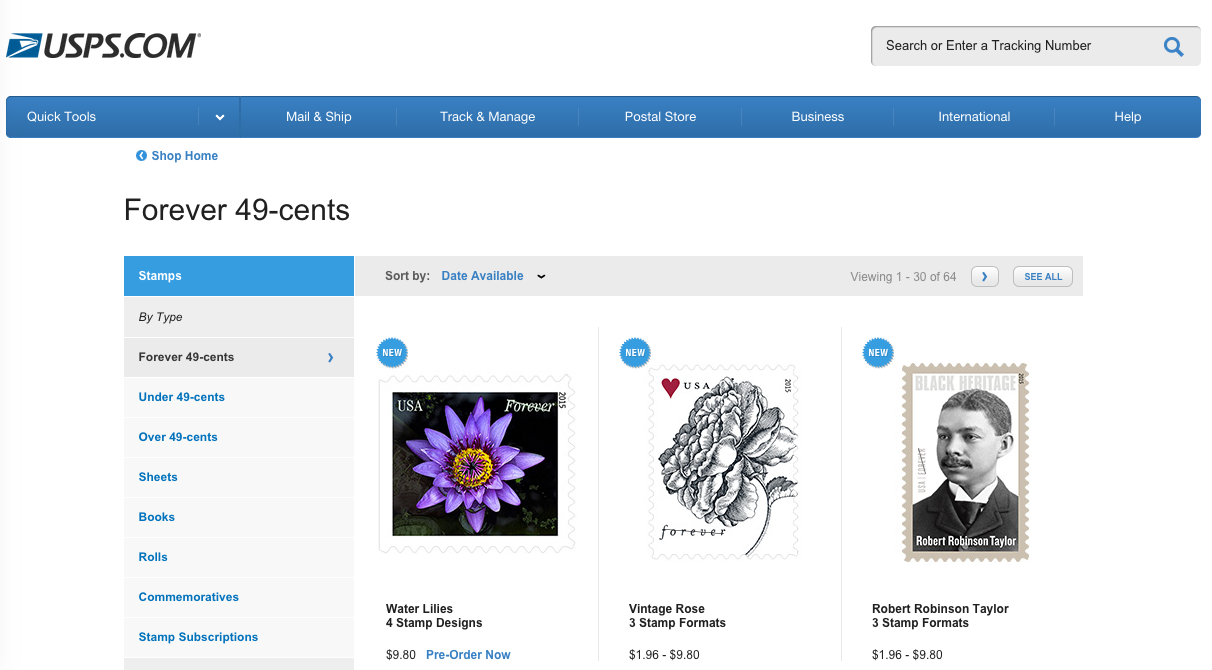Click the NEW badge on Water Lilies
Screen dimensions: 1212x670
392,352
